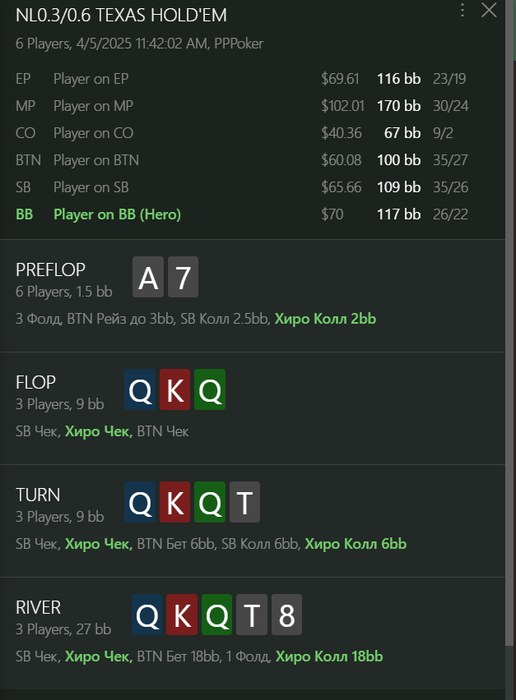Click the Хиро Колл 18bb river action
The height and width of the screenshot is (700, 516).
[329, 656]
